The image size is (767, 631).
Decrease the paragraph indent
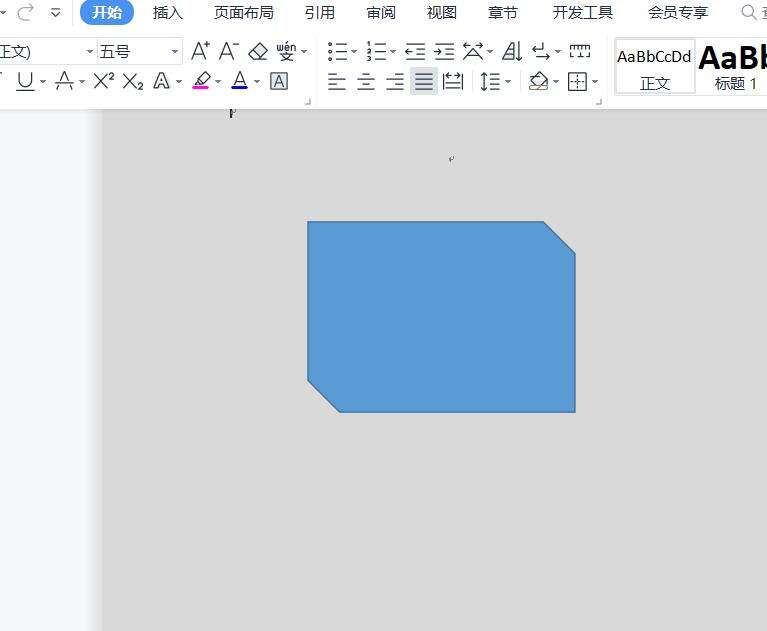[x=415, y=51]
